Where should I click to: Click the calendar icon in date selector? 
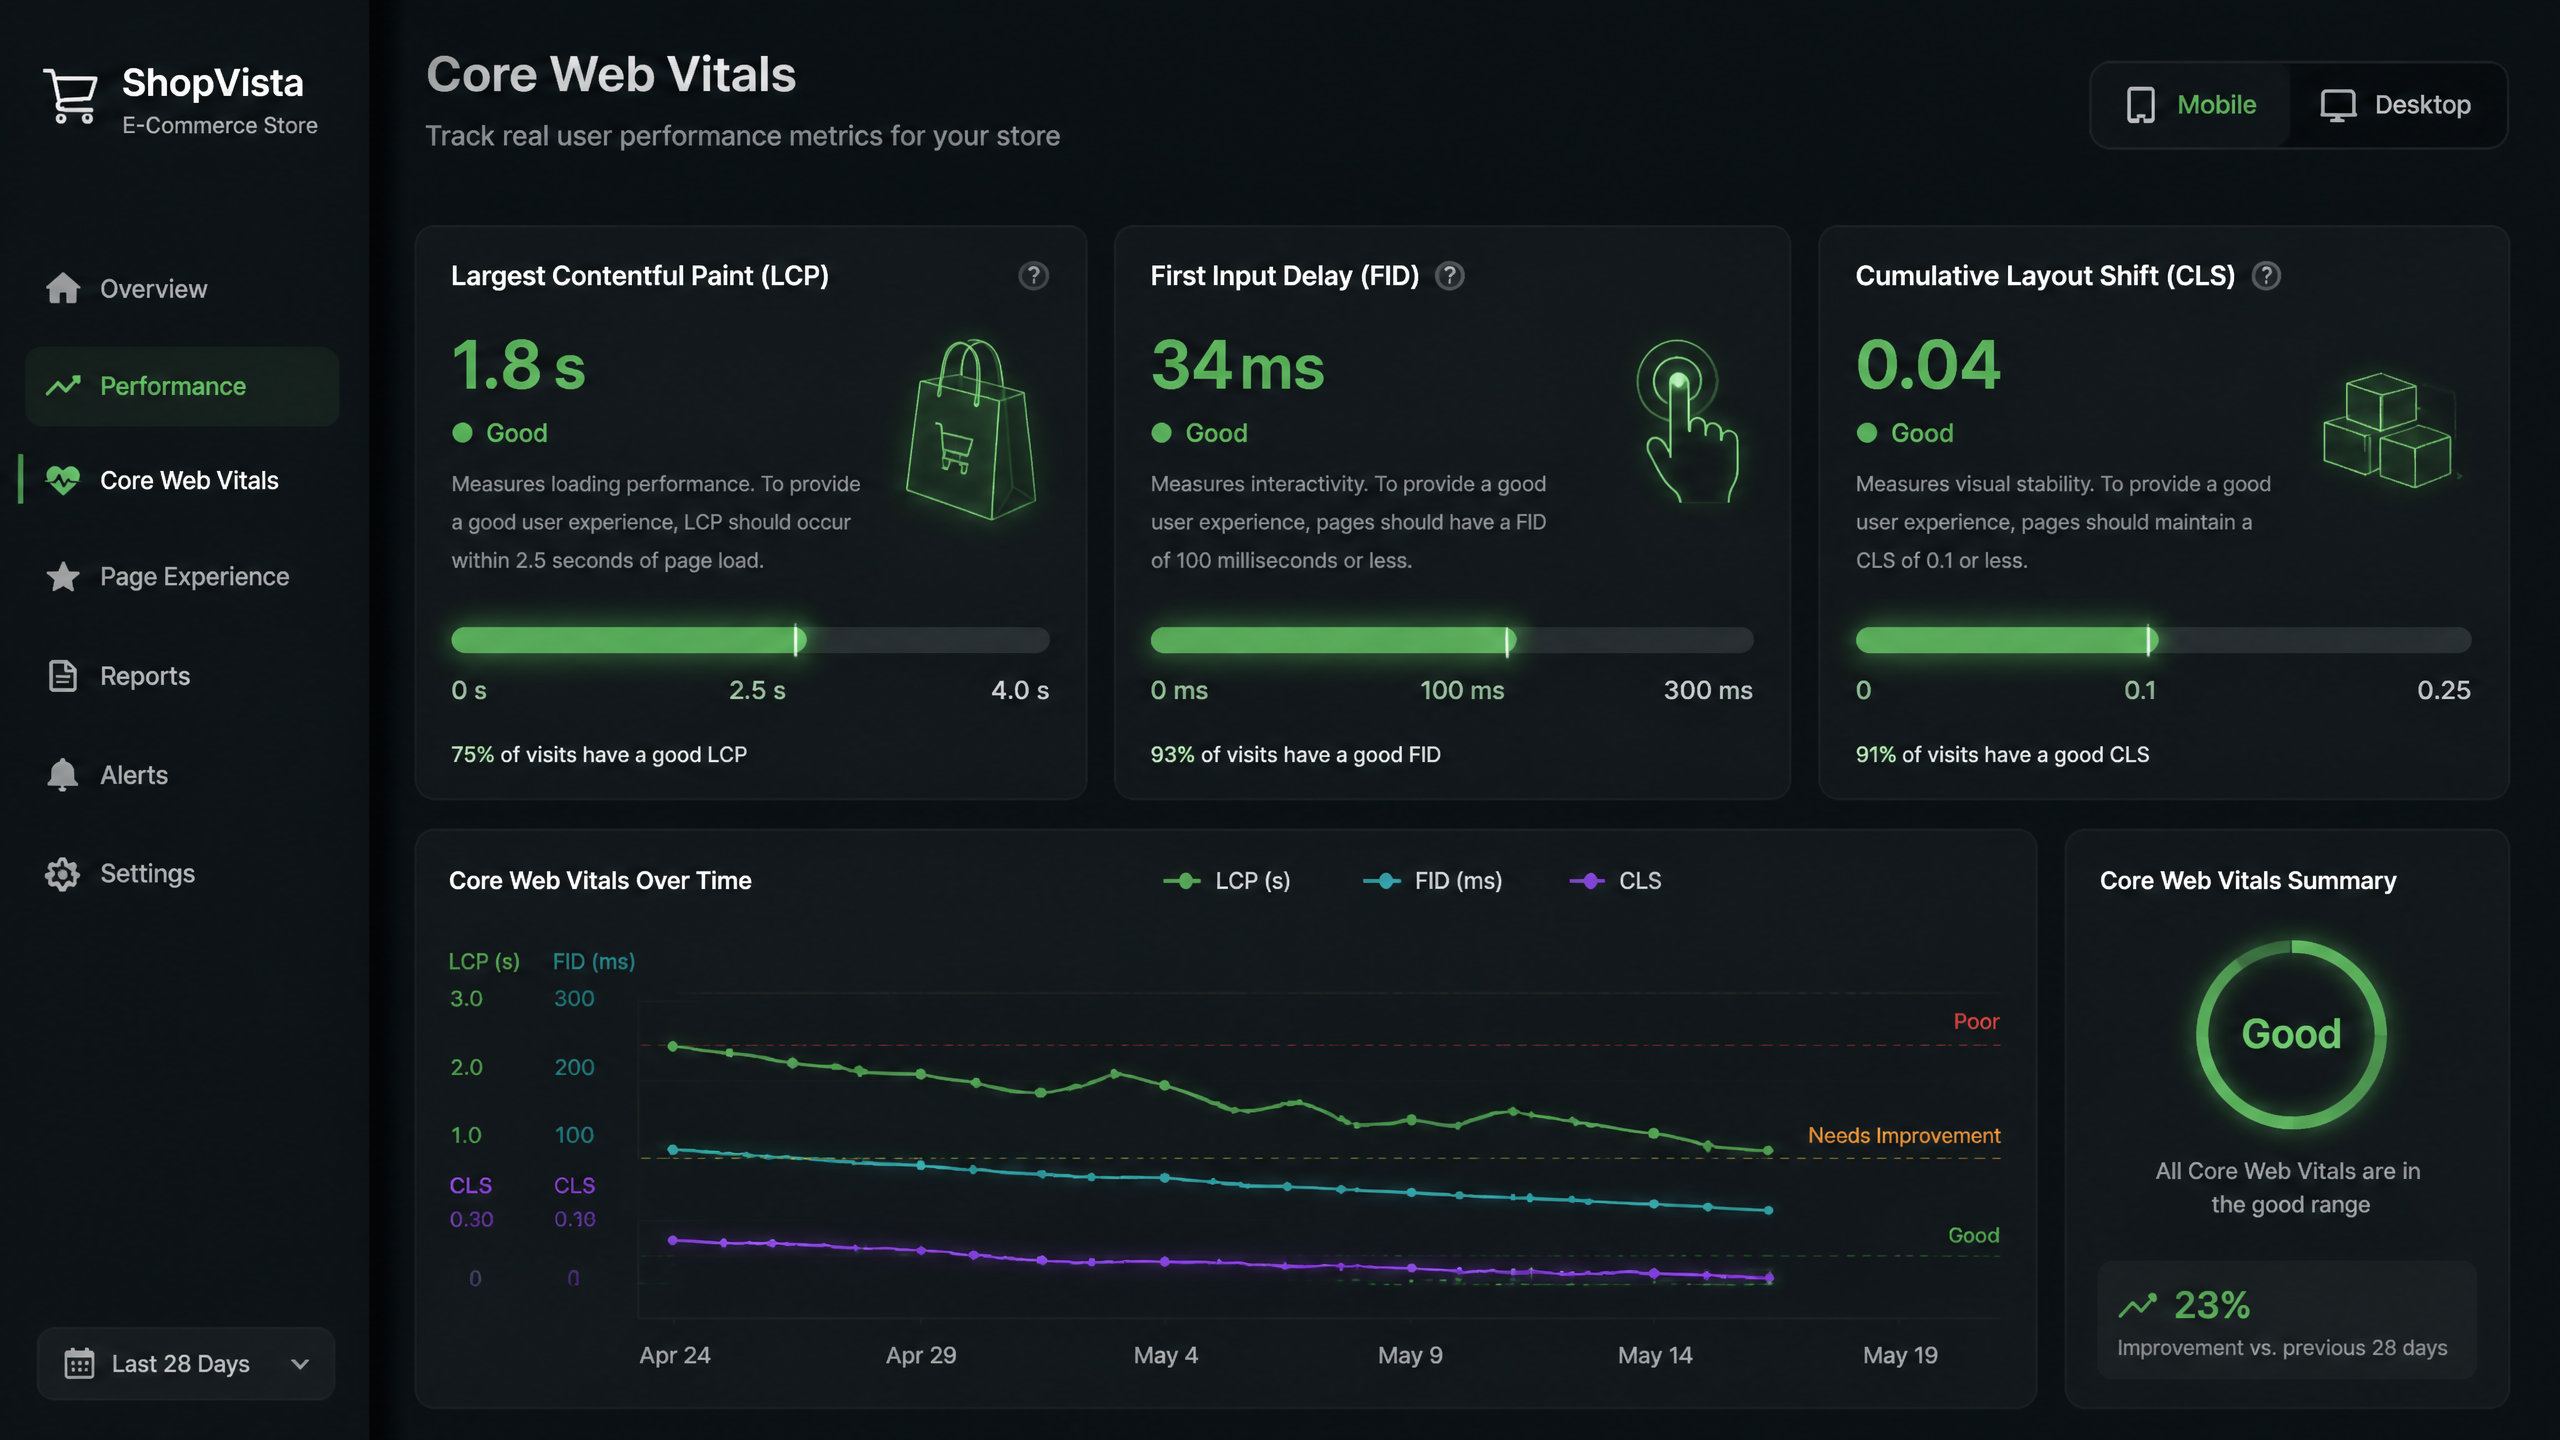click(x=79, y=1363)
